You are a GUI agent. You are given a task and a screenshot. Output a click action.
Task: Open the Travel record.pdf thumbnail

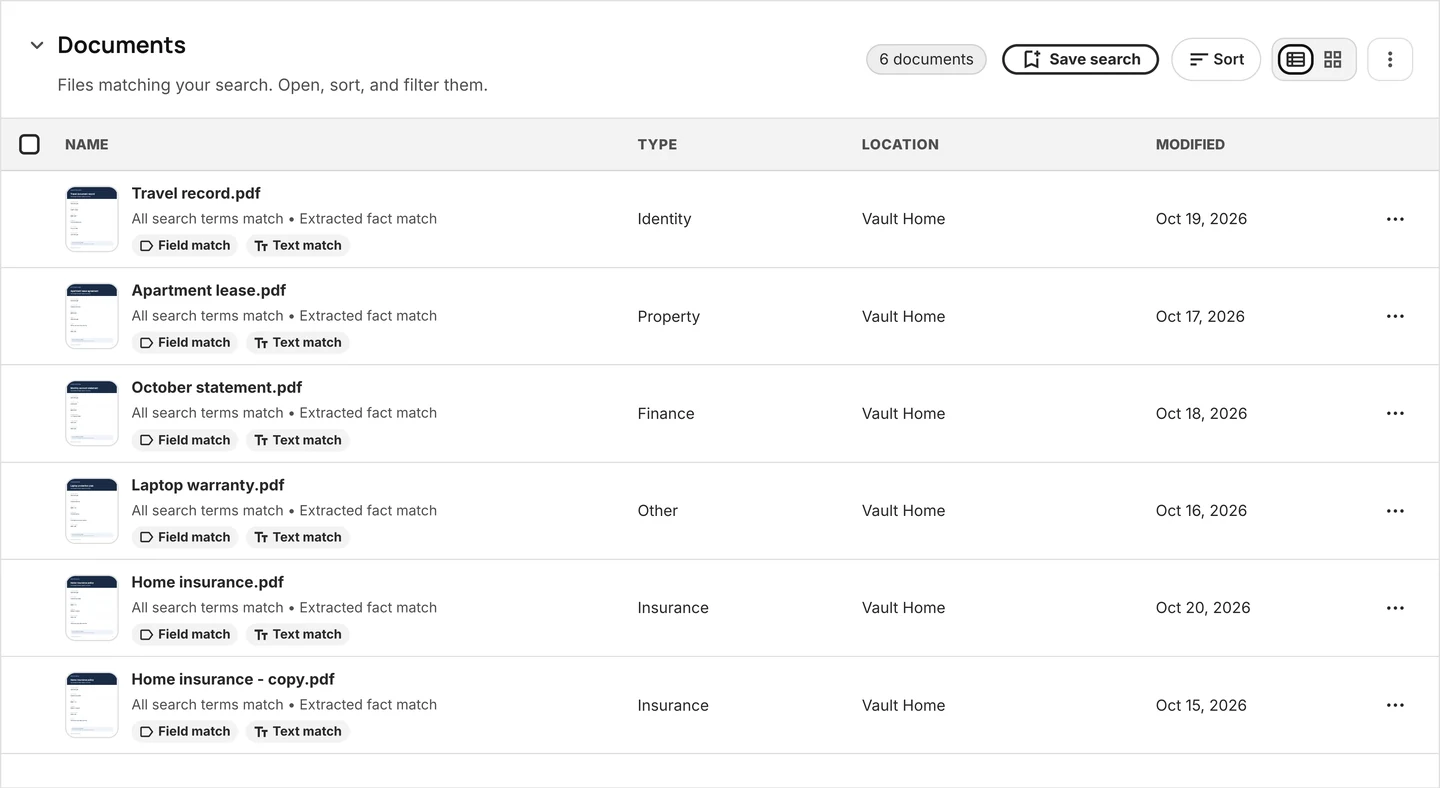click(92, 219)
